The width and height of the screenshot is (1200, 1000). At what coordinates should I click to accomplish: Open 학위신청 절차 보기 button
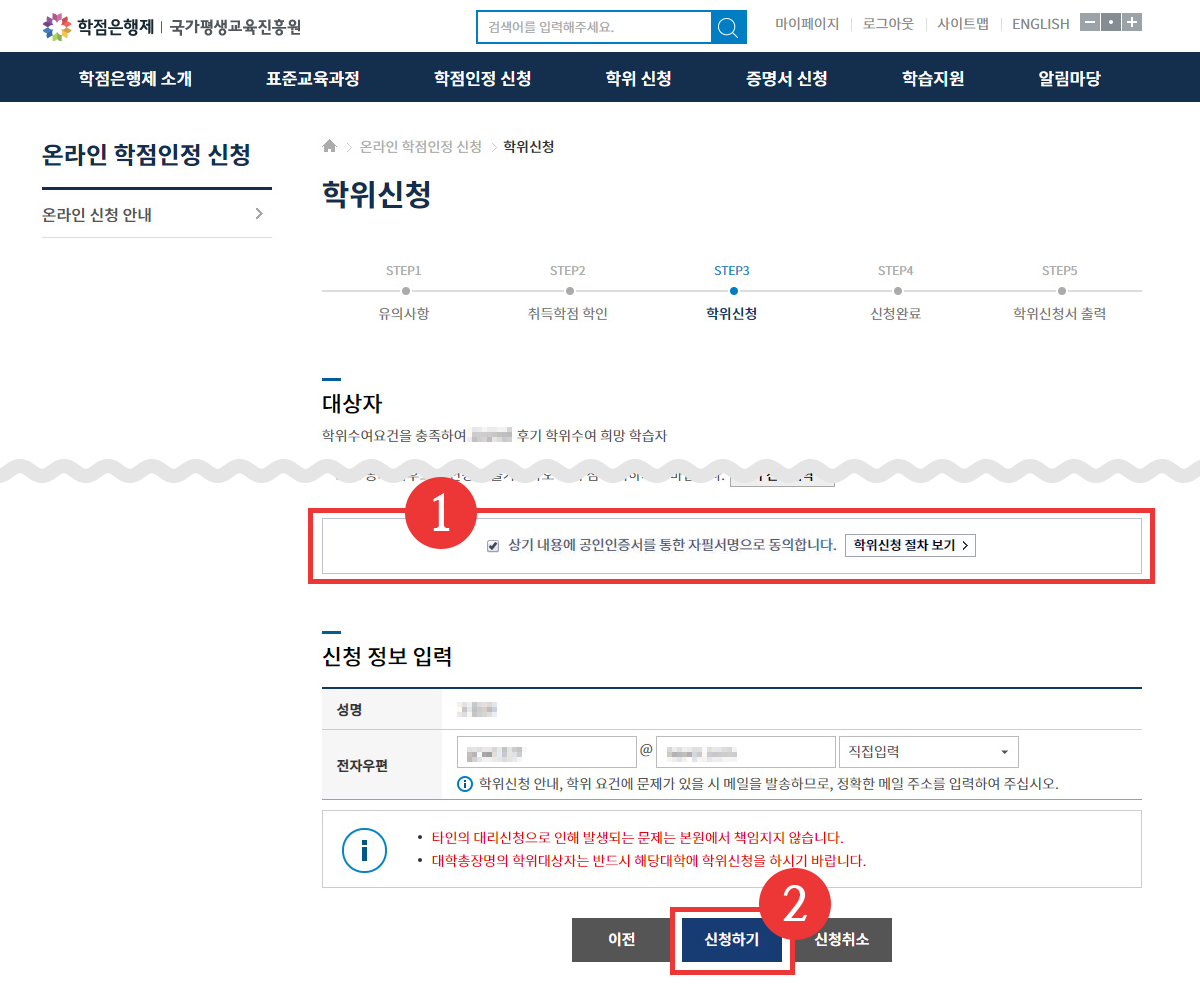click(909, 546)
